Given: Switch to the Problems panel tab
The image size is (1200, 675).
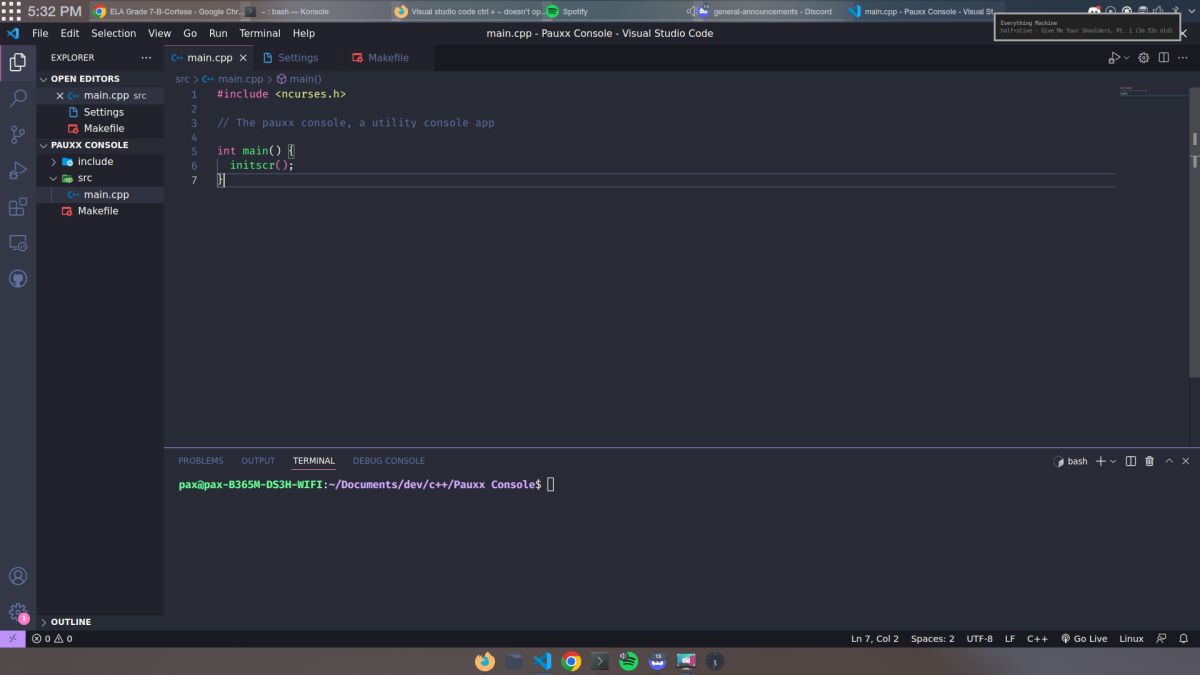Looking at the screenshot, I should pos(201,461).
